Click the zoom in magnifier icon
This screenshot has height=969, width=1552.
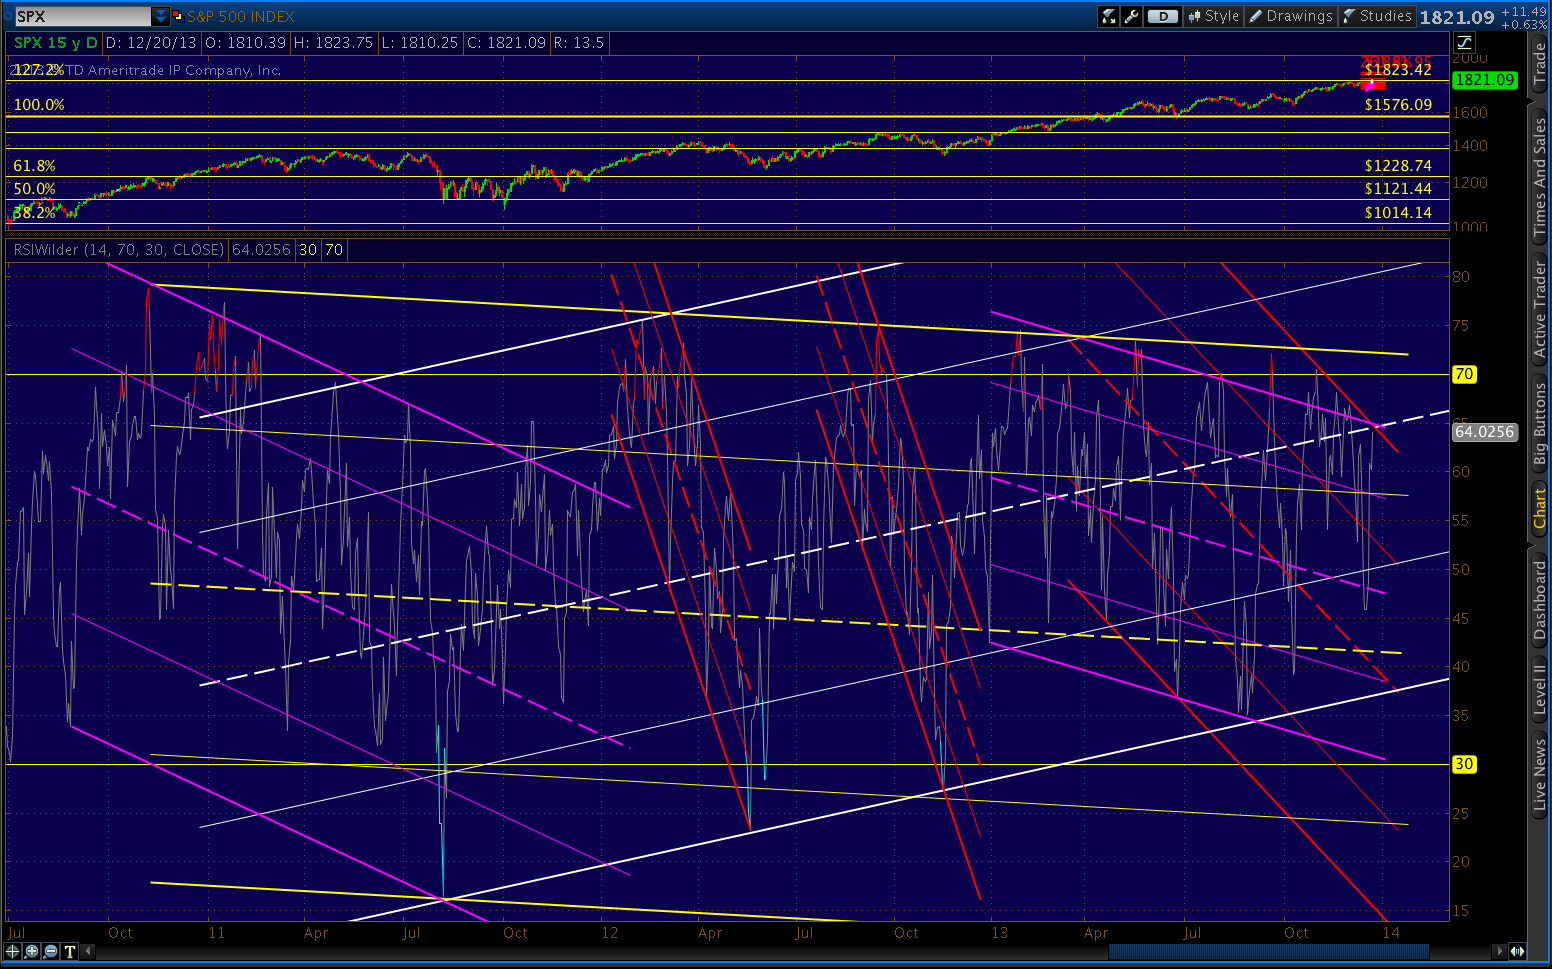pyautogui.click(x=32, y=951)
